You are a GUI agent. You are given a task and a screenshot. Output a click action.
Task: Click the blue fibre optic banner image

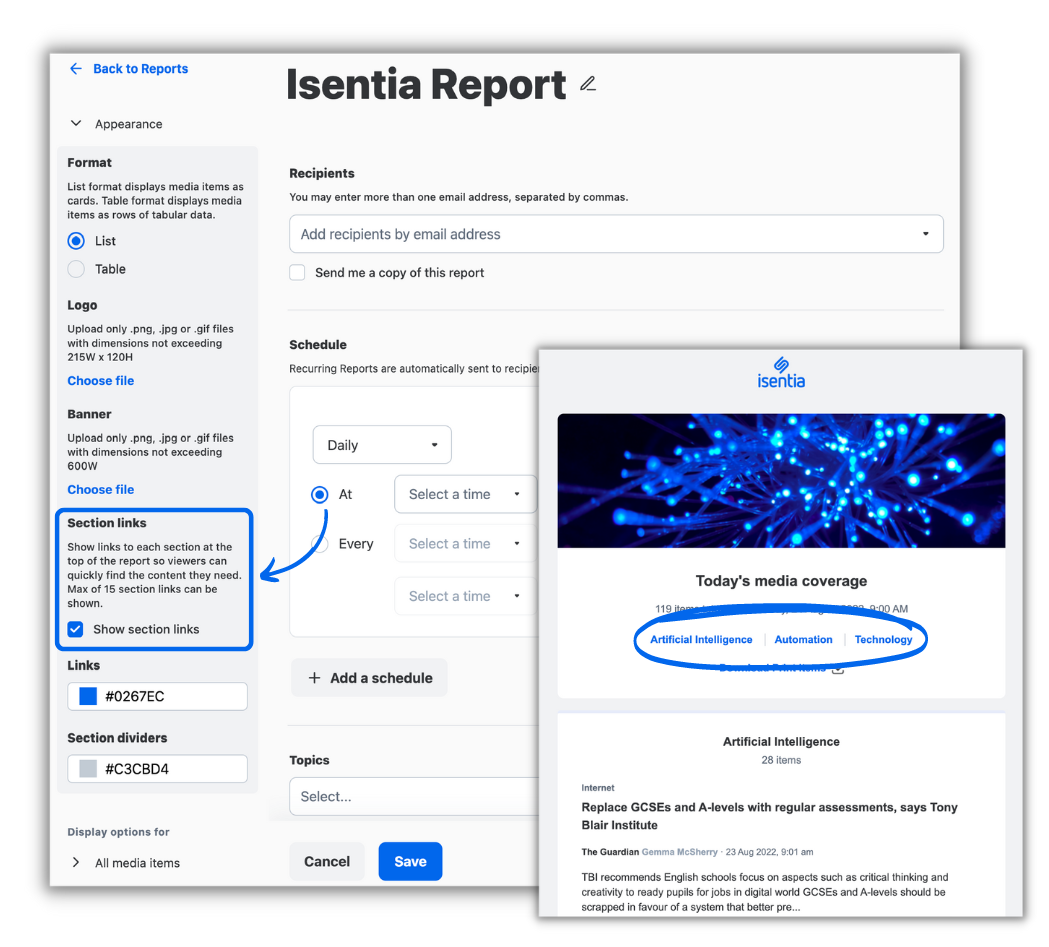(781, 480)
